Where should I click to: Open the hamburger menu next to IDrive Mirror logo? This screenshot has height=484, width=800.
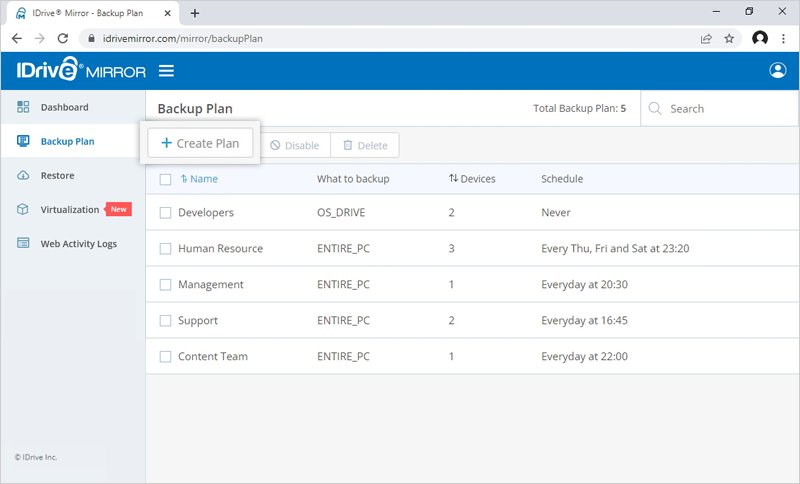[166, 71]
